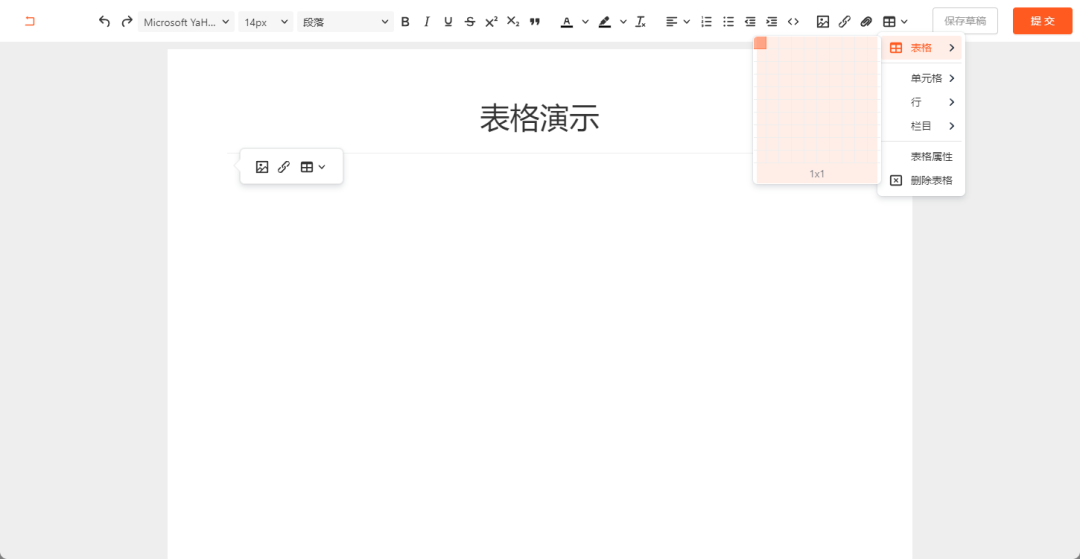Screen dimensions: 1080x559
Task: Pick the 1x1 cell in table grid
Action: (760, 43)
